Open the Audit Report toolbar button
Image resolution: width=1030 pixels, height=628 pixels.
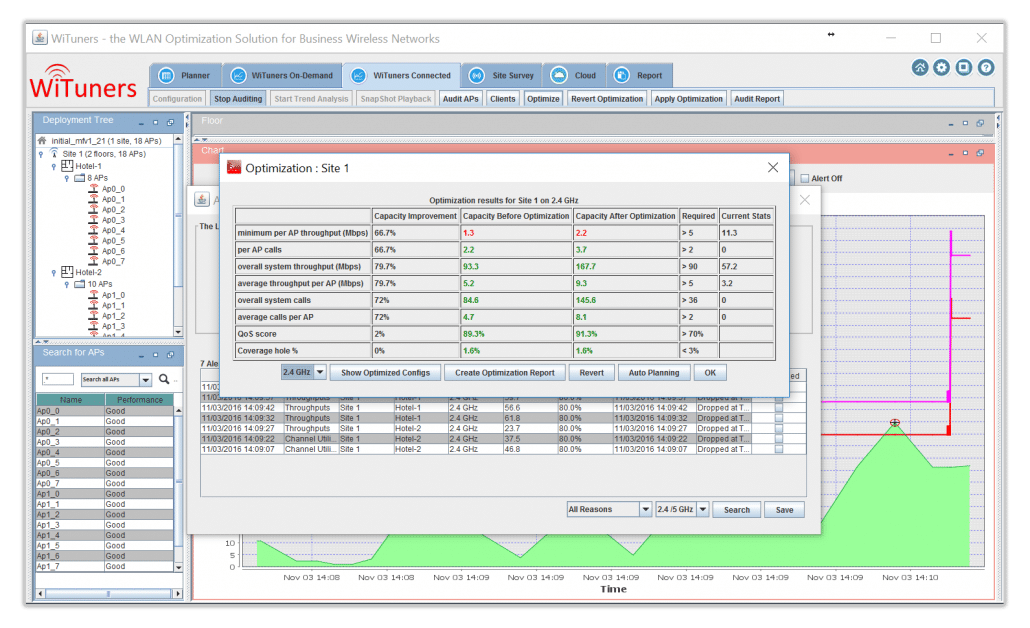click(x=757, y=99)
